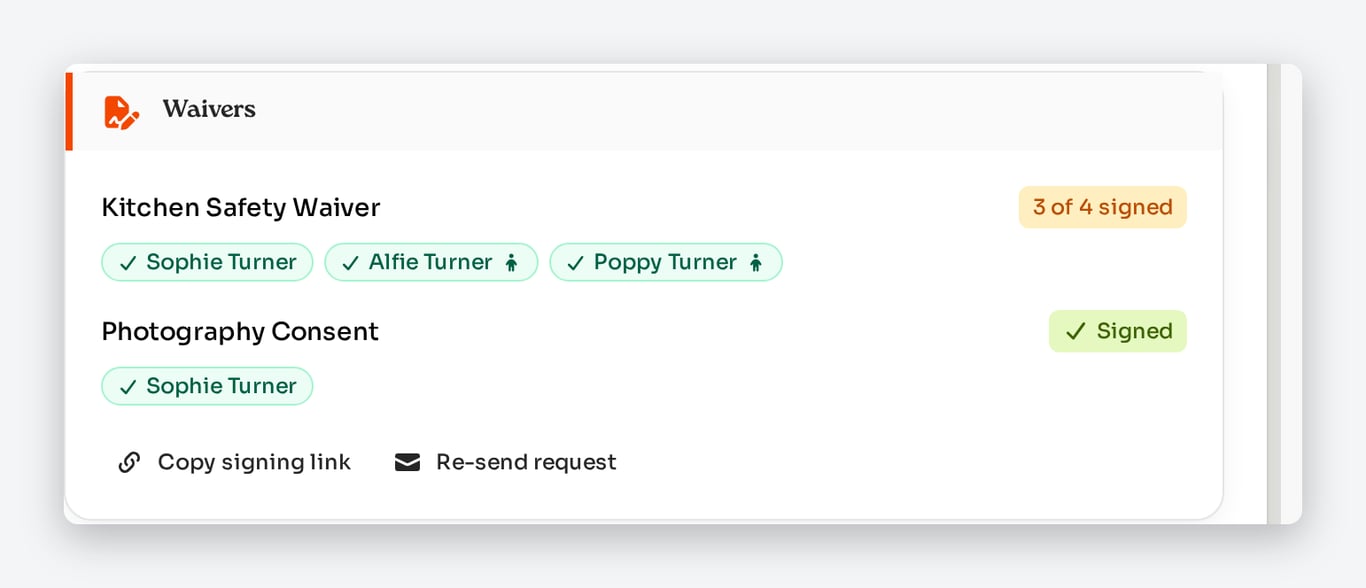Click the Waivers document-signing icon

point(121,112)
